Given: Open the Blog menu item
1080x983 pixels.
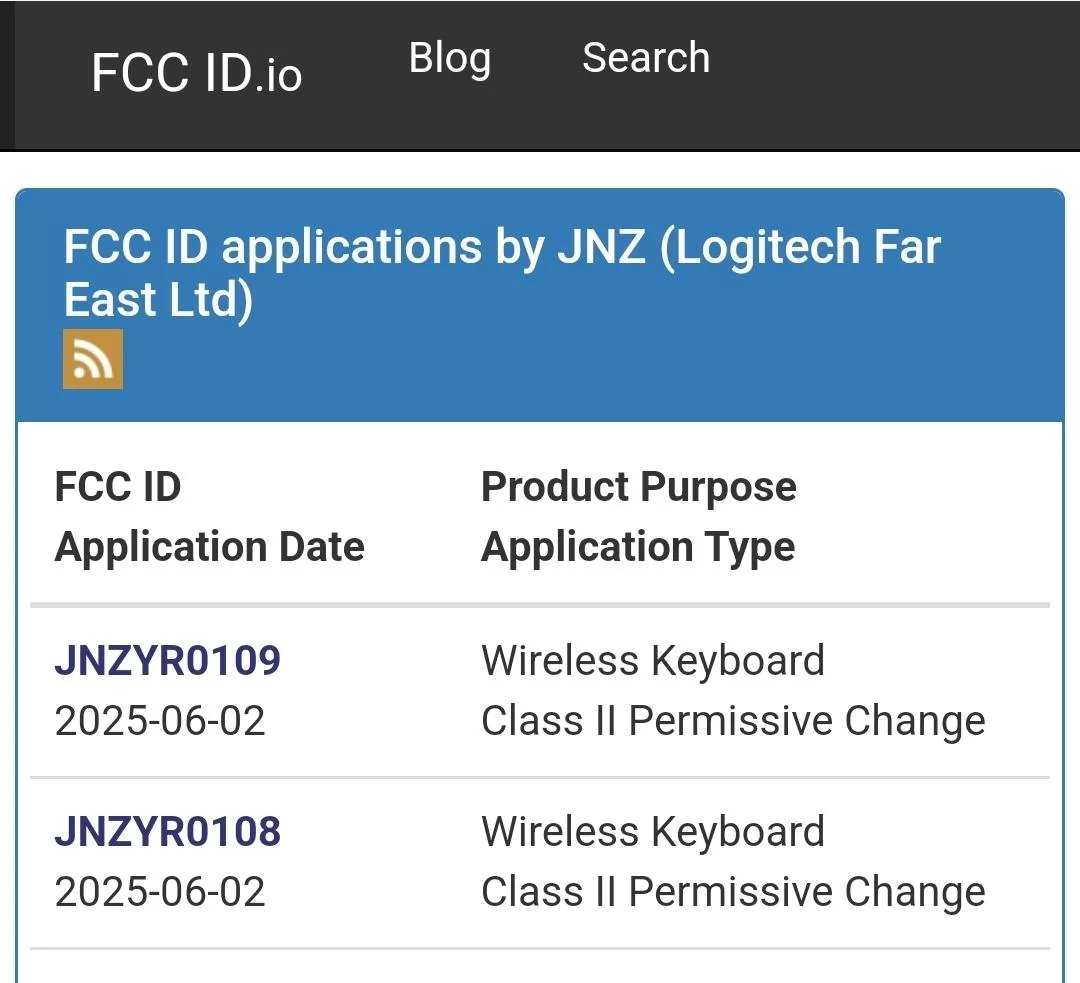Looking at the screenshot, I should (x=449, y=59).
